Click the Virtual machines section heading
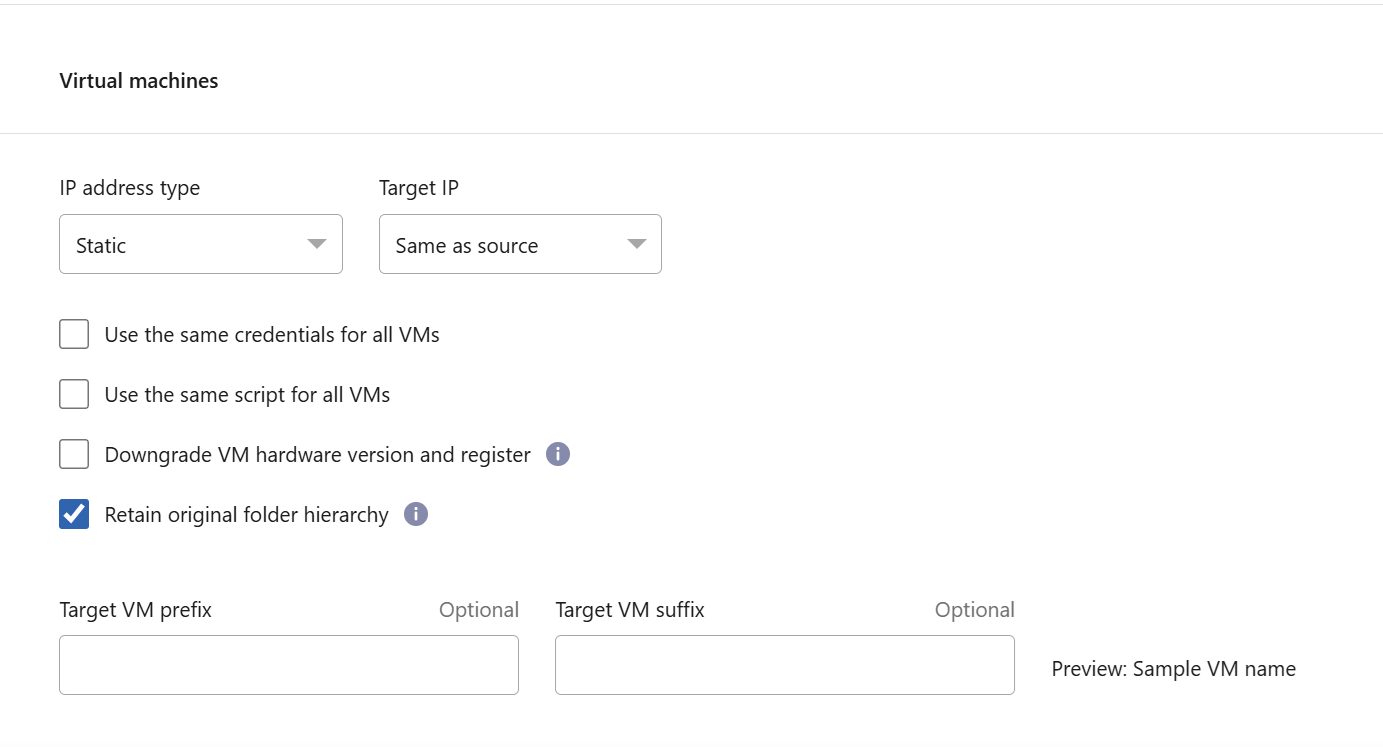Viewport: 1383px width, 747px height. [x=139, y=81]
